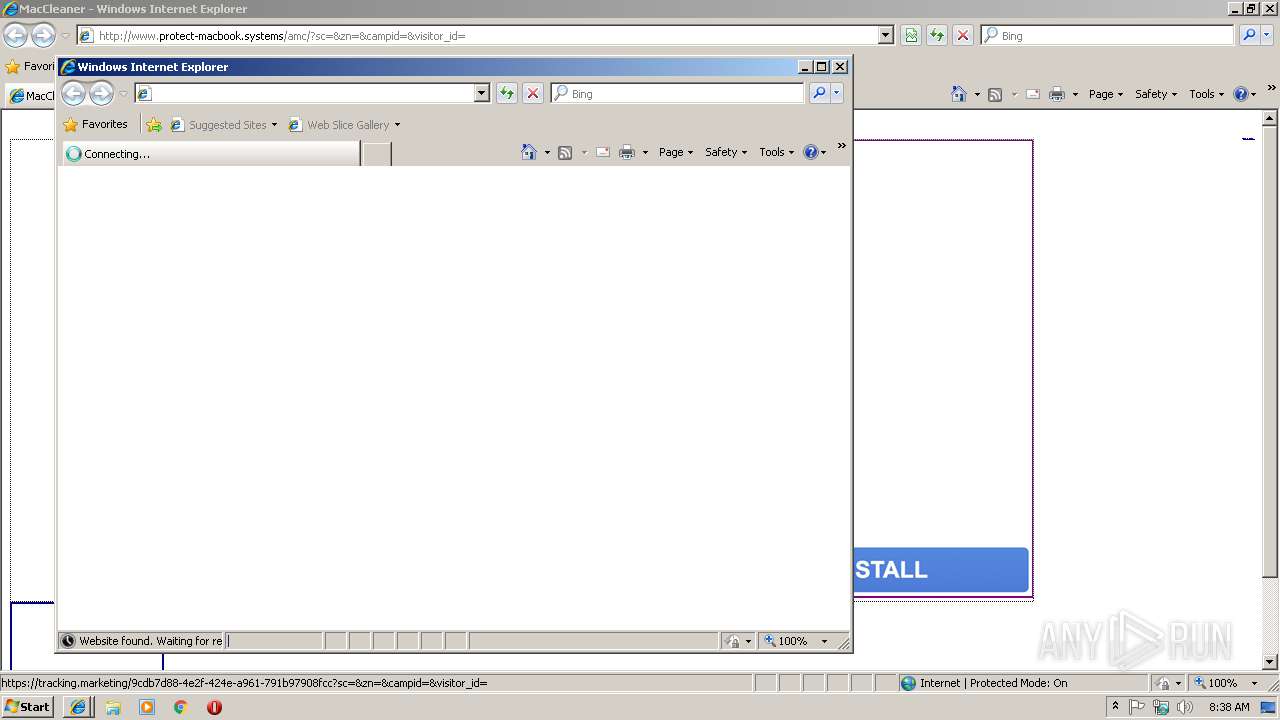The height and width of the screenshot is (720, 1280).
Task: Stop loading in MacCleaner window
Action: coord(963,35)
